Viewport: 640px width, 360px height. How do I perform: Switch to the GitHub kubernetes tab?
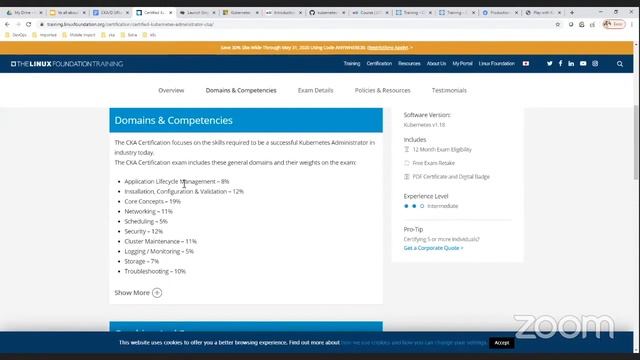[x=327, y=13]
